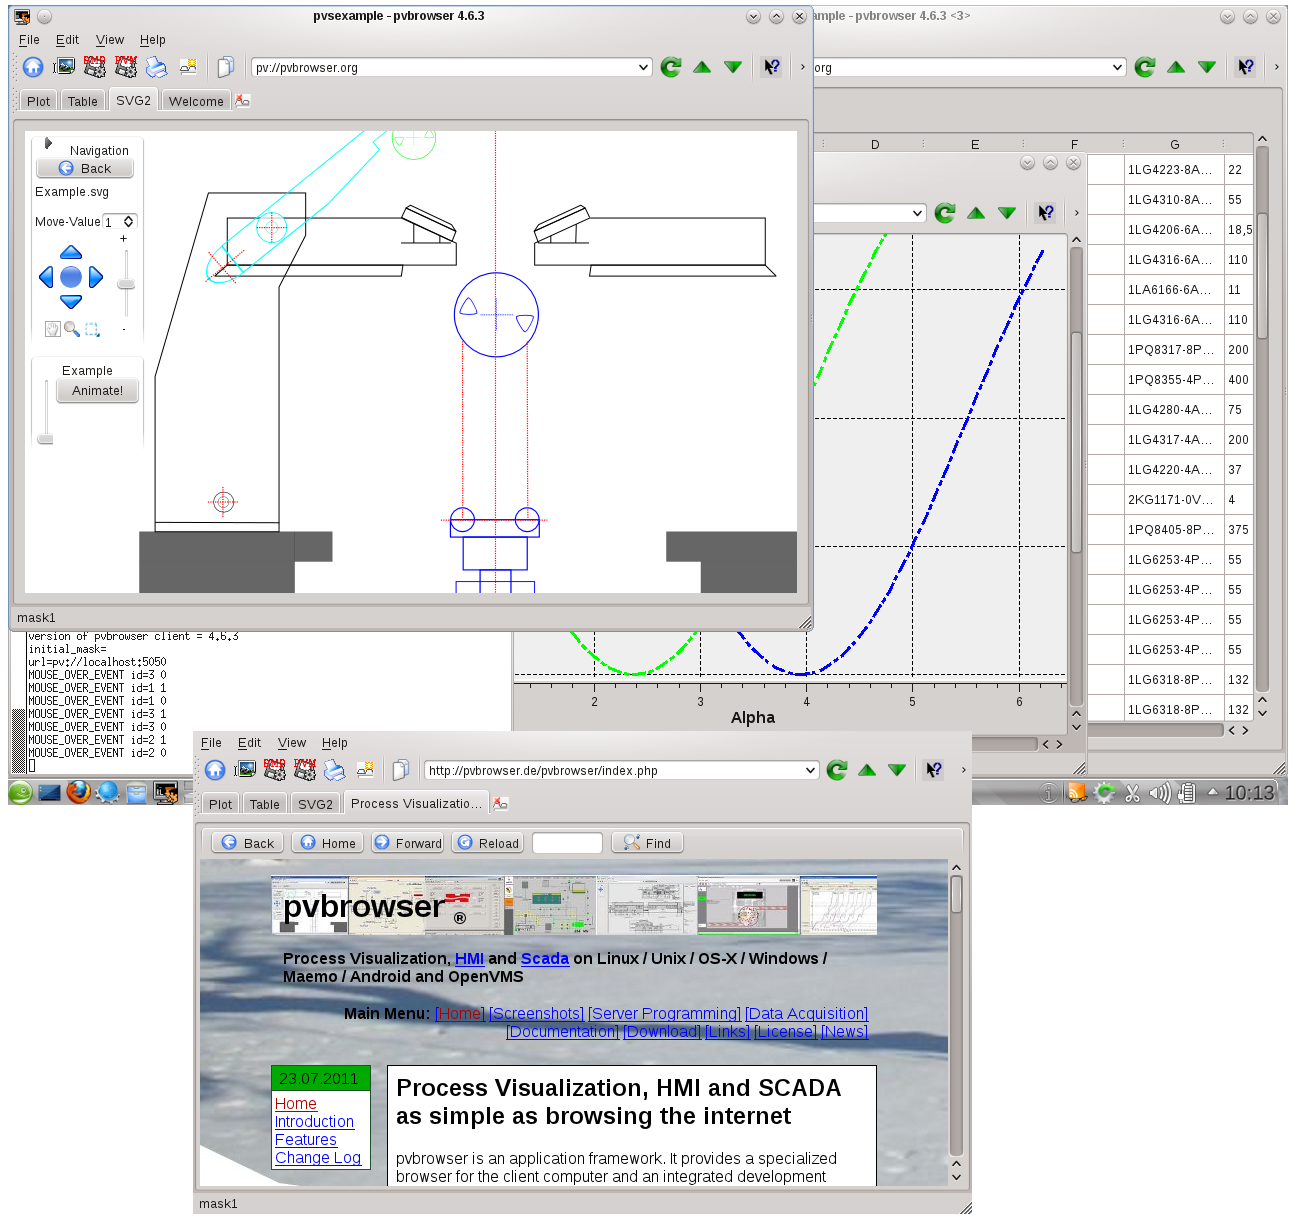Click green reconnect icon in background window <3>
Image resolution: width=1305 pixels, height=1224 pixels.
click(1145, 67)
